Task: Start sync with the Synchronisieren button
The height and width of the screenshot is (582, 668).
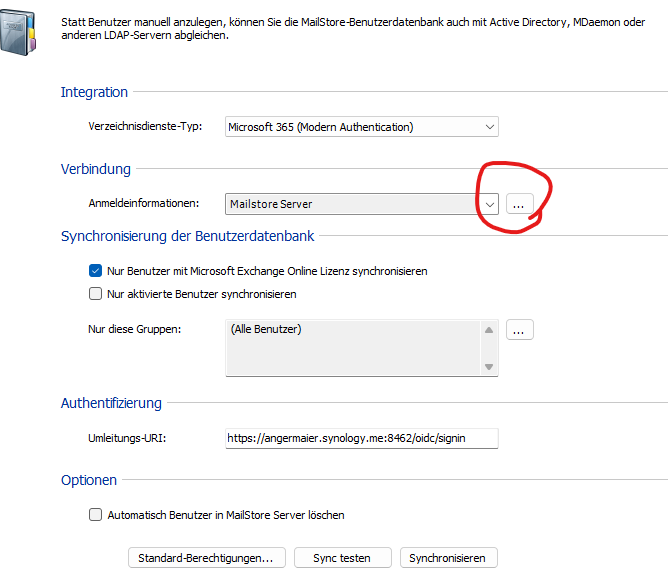Action: 448,558
